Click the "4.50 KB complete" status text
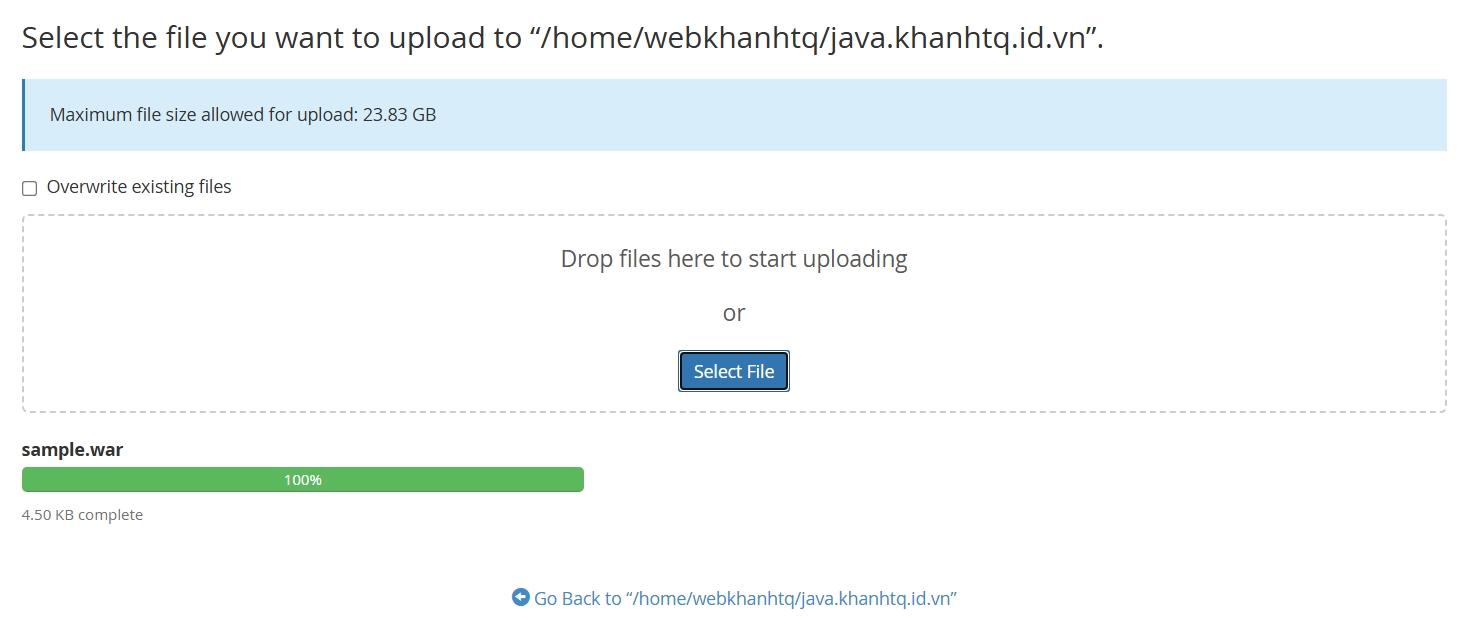 [x=82, y=515]
